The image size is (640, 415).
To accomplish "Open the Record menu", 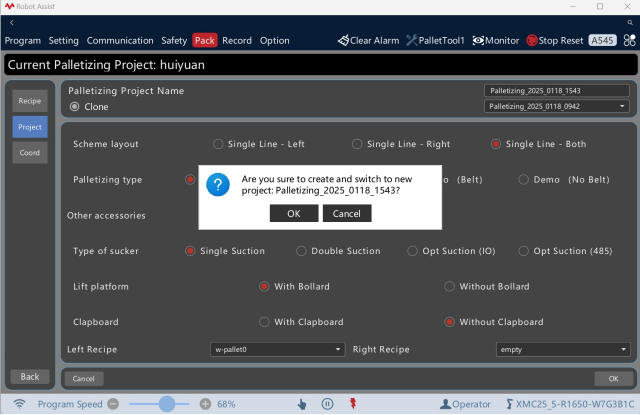I will [x=237, y=40].
